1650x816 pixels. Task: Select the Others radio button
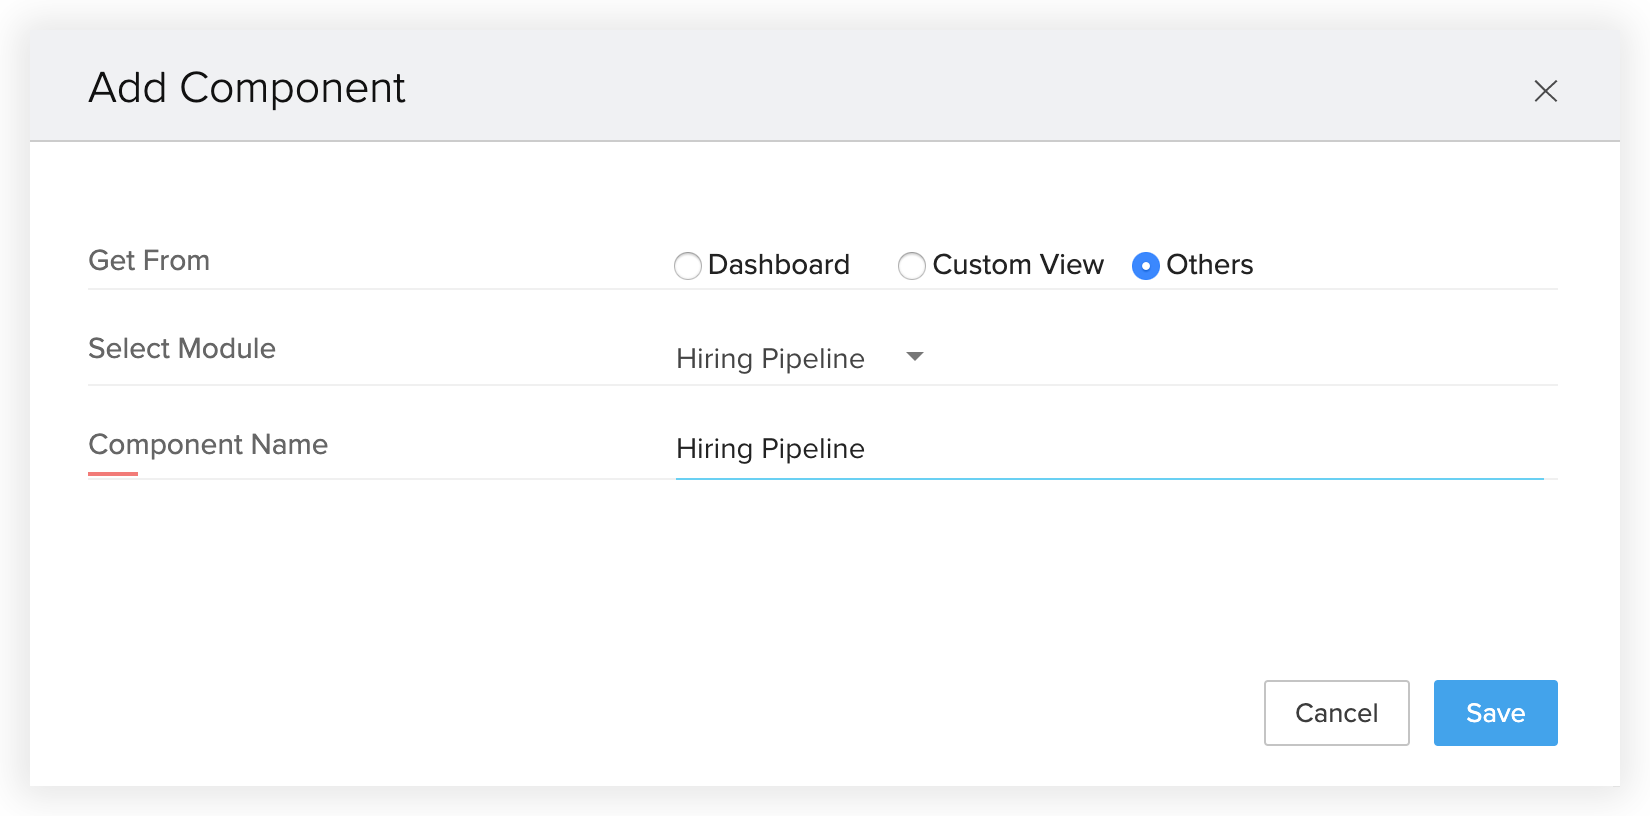(1145, 266)
